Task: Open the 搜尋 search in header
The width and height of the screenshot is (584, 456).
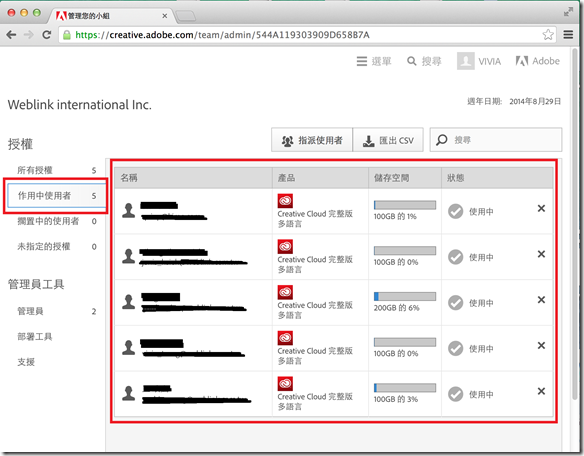Action: coord(424,61)
